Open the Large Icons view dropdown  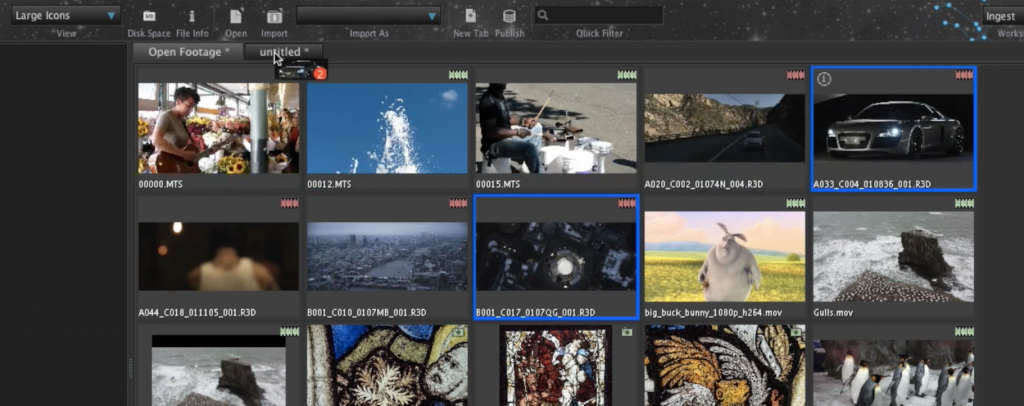pos(66,16)
